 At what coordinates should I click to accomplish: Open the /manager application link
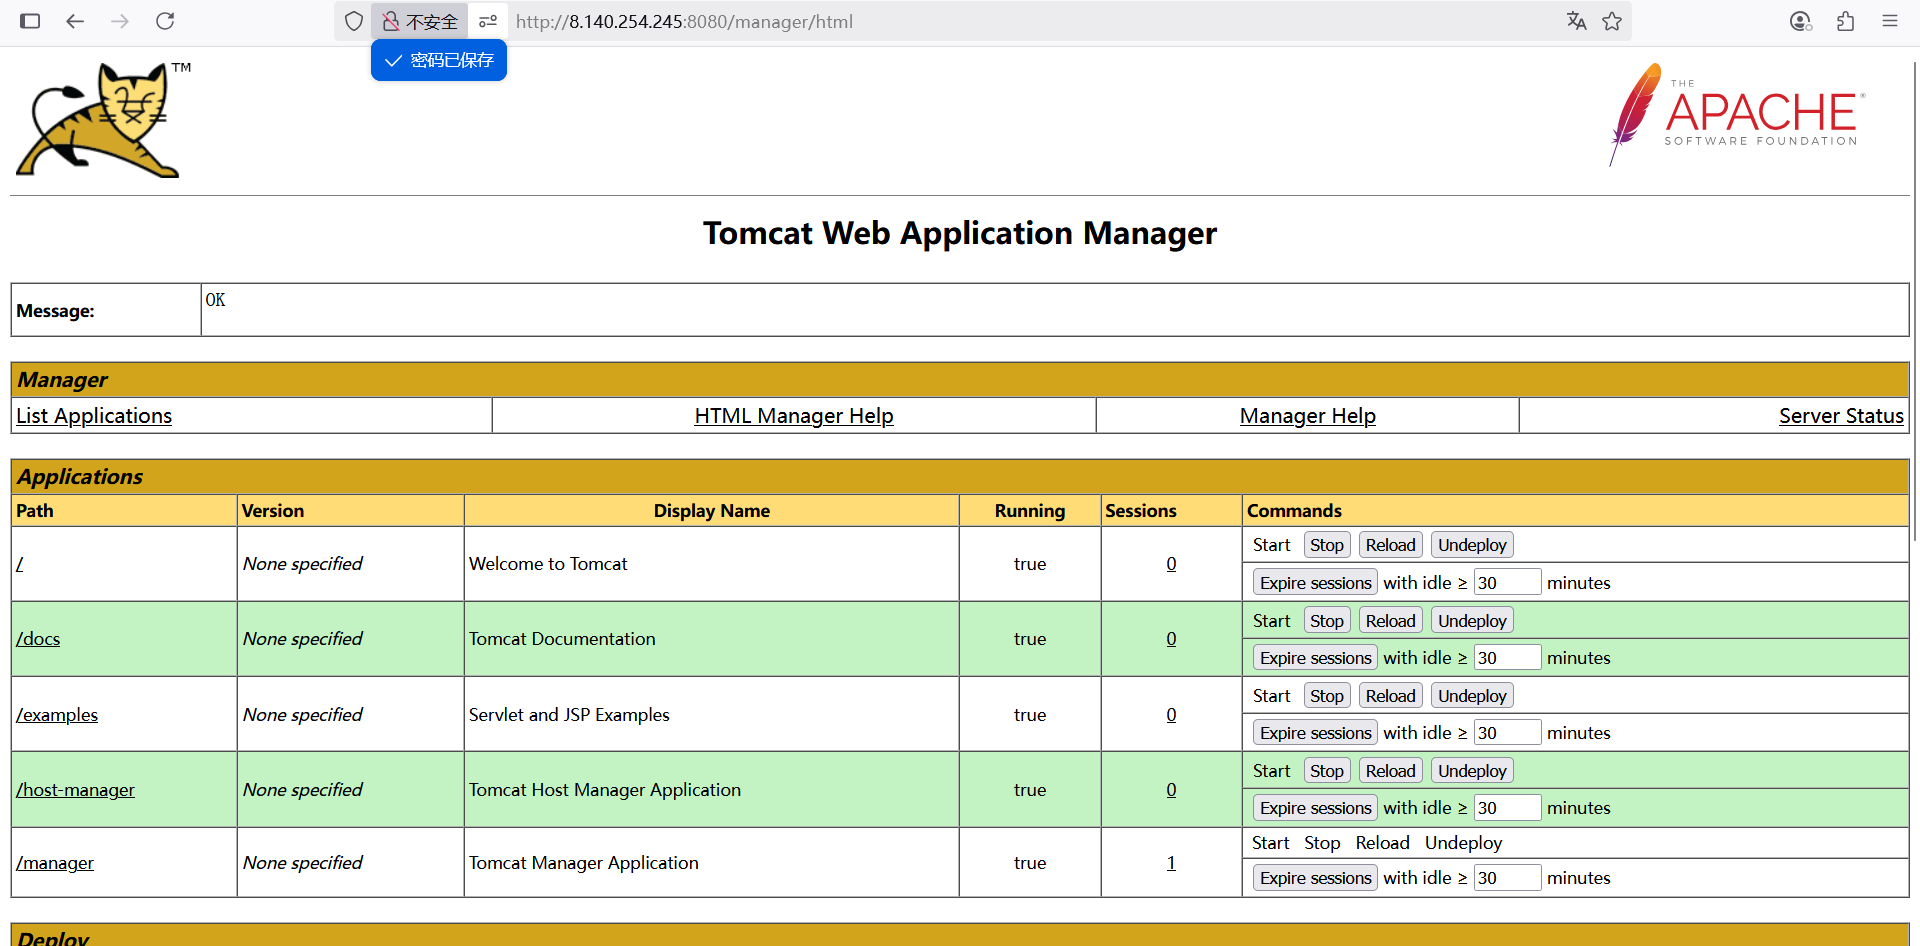[x=55, y=863]
